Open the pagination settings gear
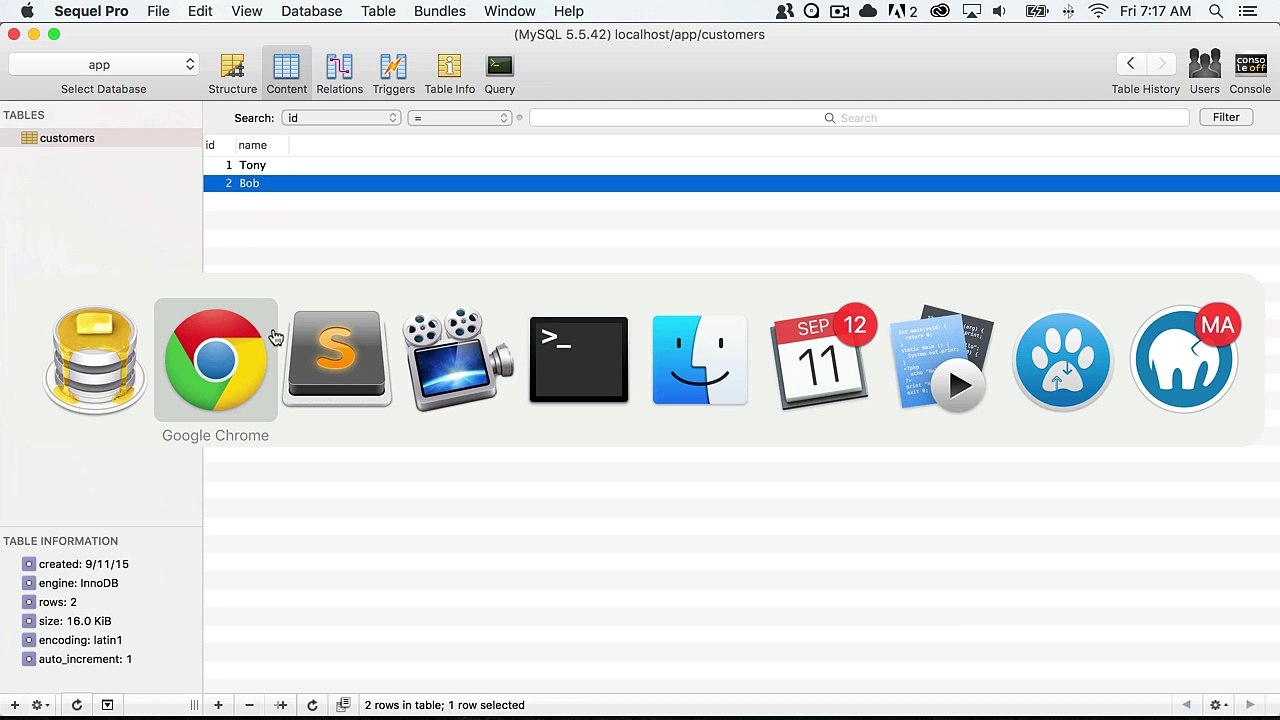 click(x=1218, y=705)
